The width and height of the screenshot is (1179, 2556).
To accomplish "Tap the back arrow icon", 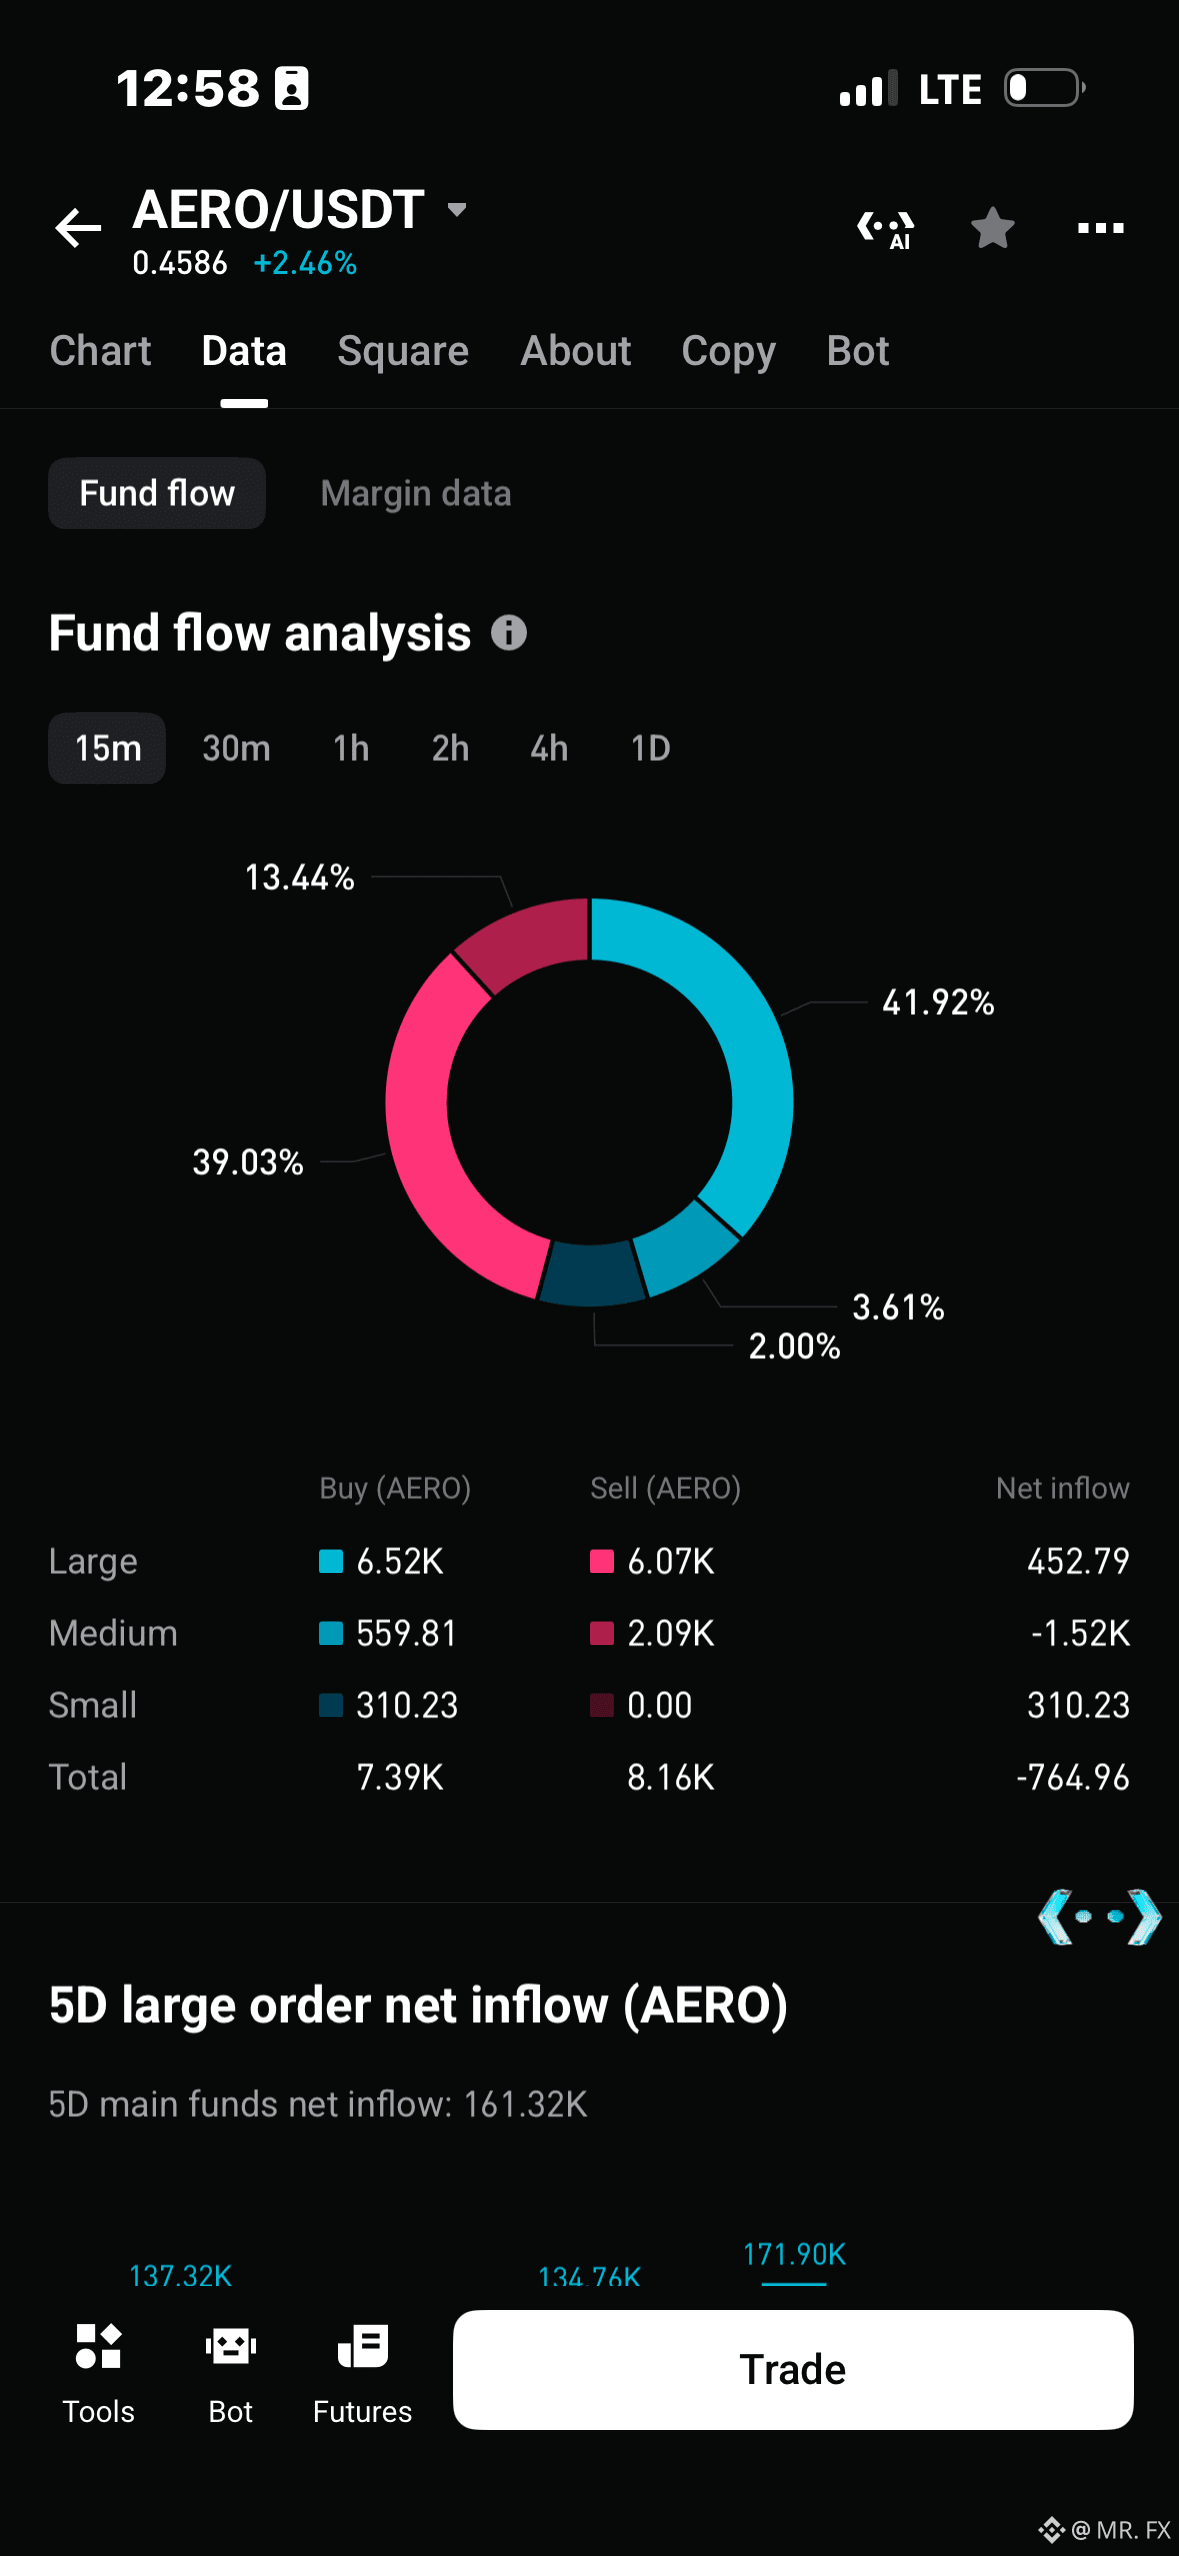I will click(78, 228).
